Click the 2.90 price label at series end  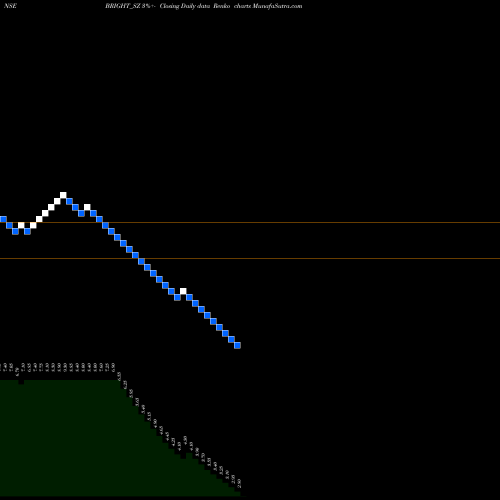click(x=239, y=483)
